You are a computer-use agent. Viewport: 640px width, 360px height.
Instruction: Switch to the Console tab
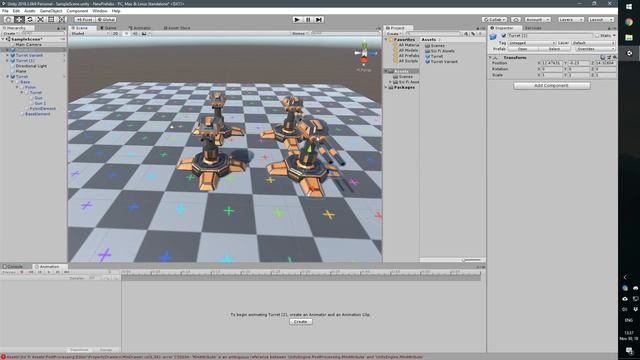click(13, 267)
